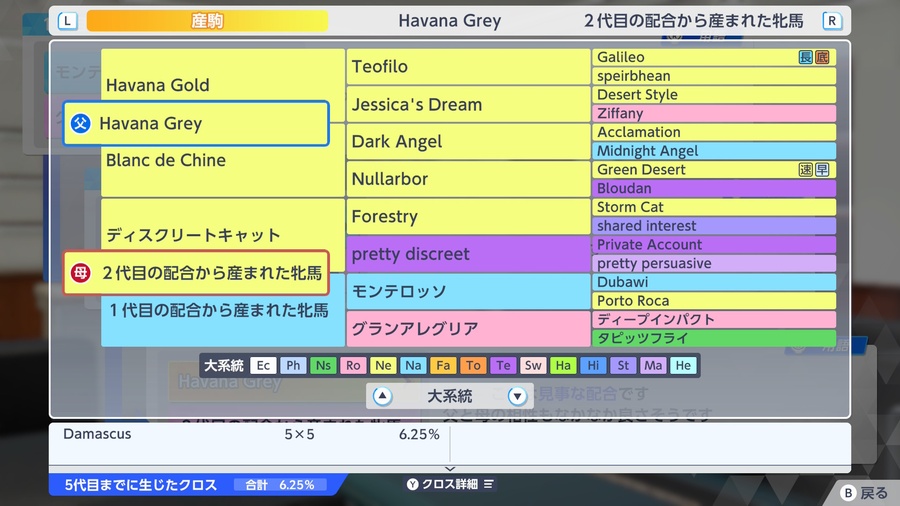Click the Dark Angel pedigree cell

click(x=468, y=142)
